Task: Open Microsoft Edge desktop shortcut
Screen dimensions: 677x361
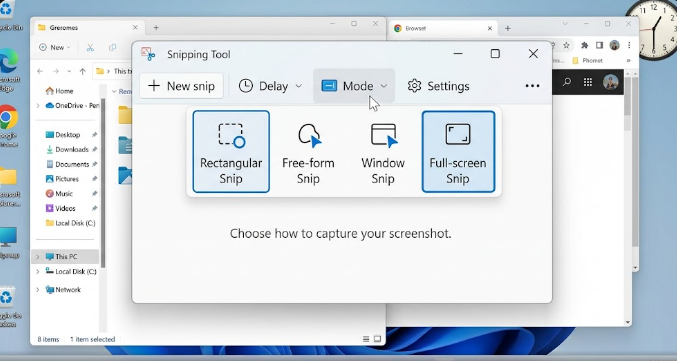Action: coord(9,69)
